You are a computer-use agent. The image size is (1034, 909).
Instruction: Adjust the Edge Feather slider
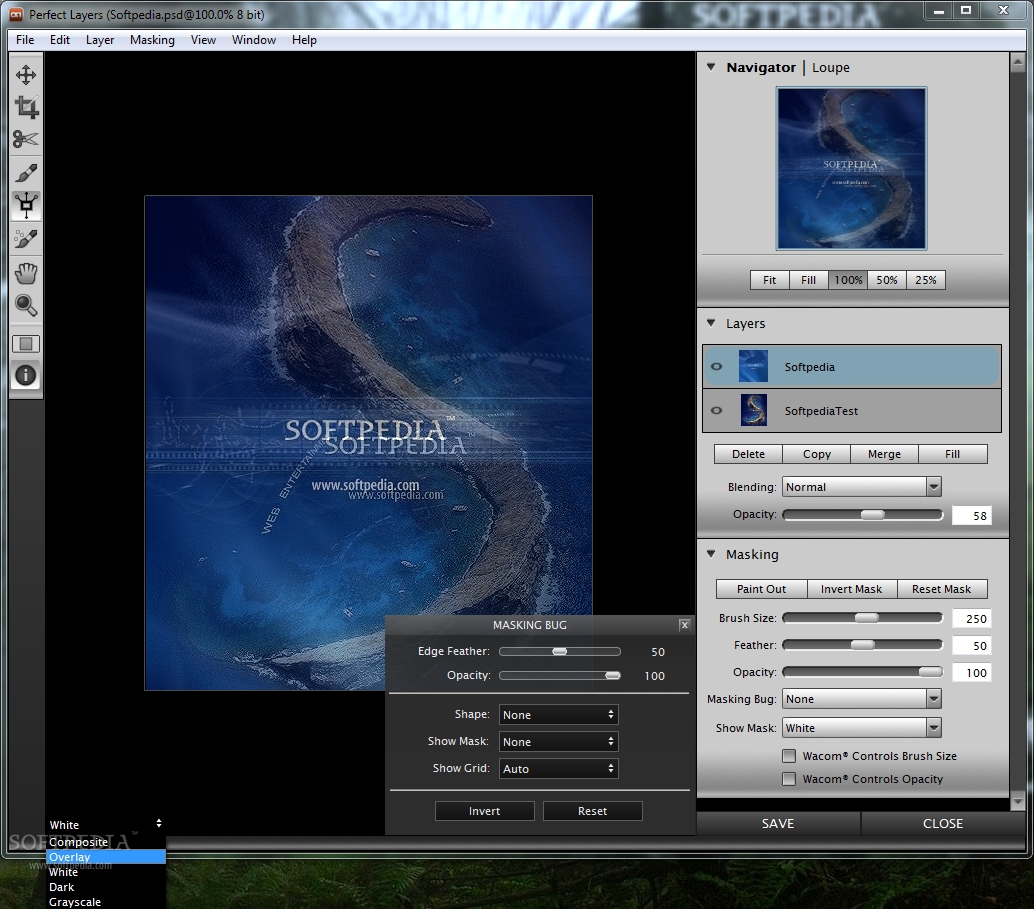[560, 651]
